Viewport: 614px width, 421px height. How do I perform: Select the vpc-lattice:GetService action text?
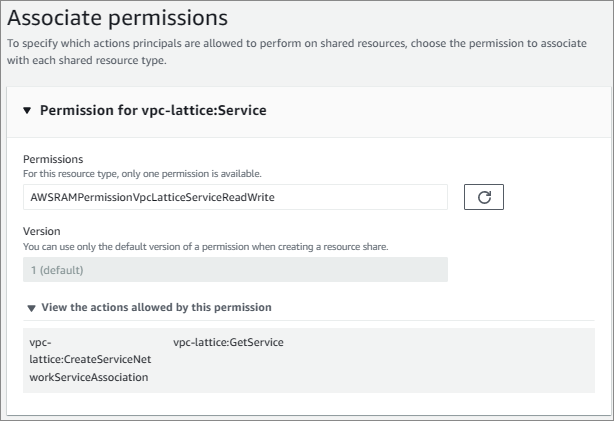228,343
